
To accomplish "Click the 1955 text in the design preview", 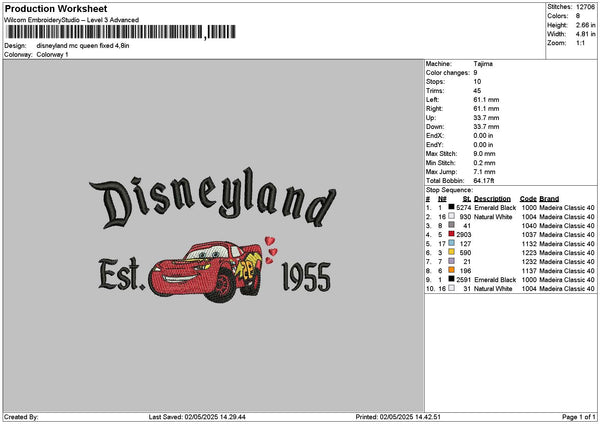I will pos(306,277).
